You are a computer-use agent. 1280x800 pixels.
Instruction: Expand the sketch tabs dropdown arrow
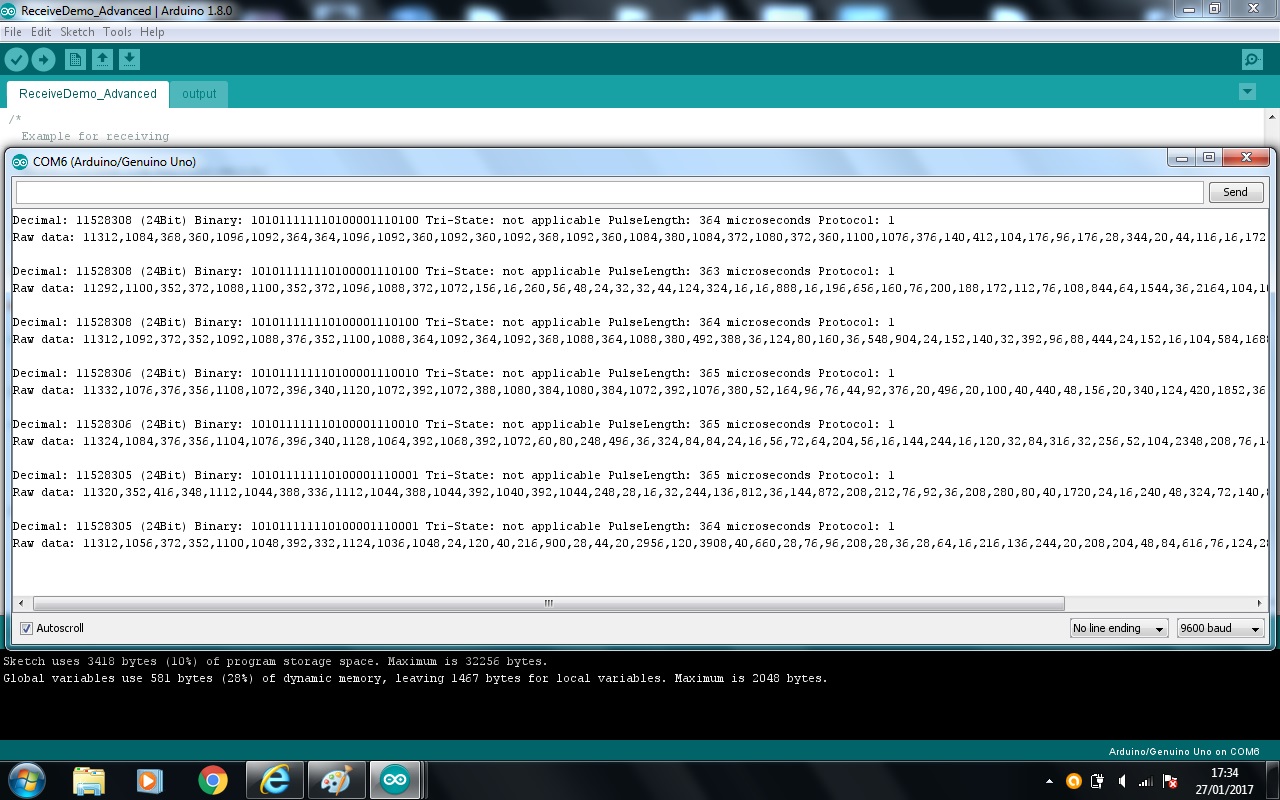coord(1247,91)
